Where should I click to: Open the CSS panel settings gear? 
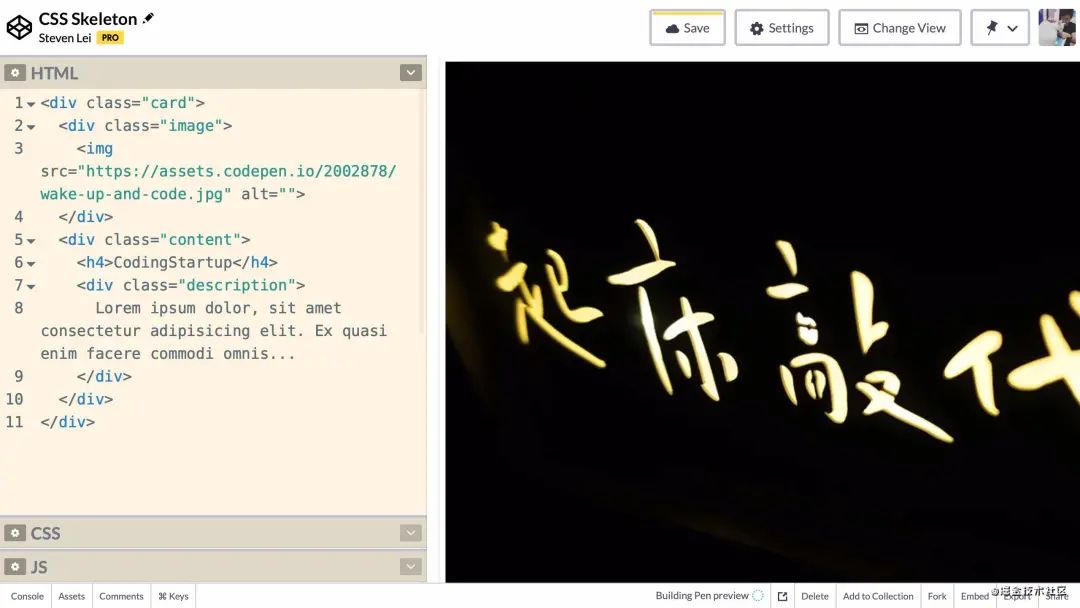pos(14,533)
